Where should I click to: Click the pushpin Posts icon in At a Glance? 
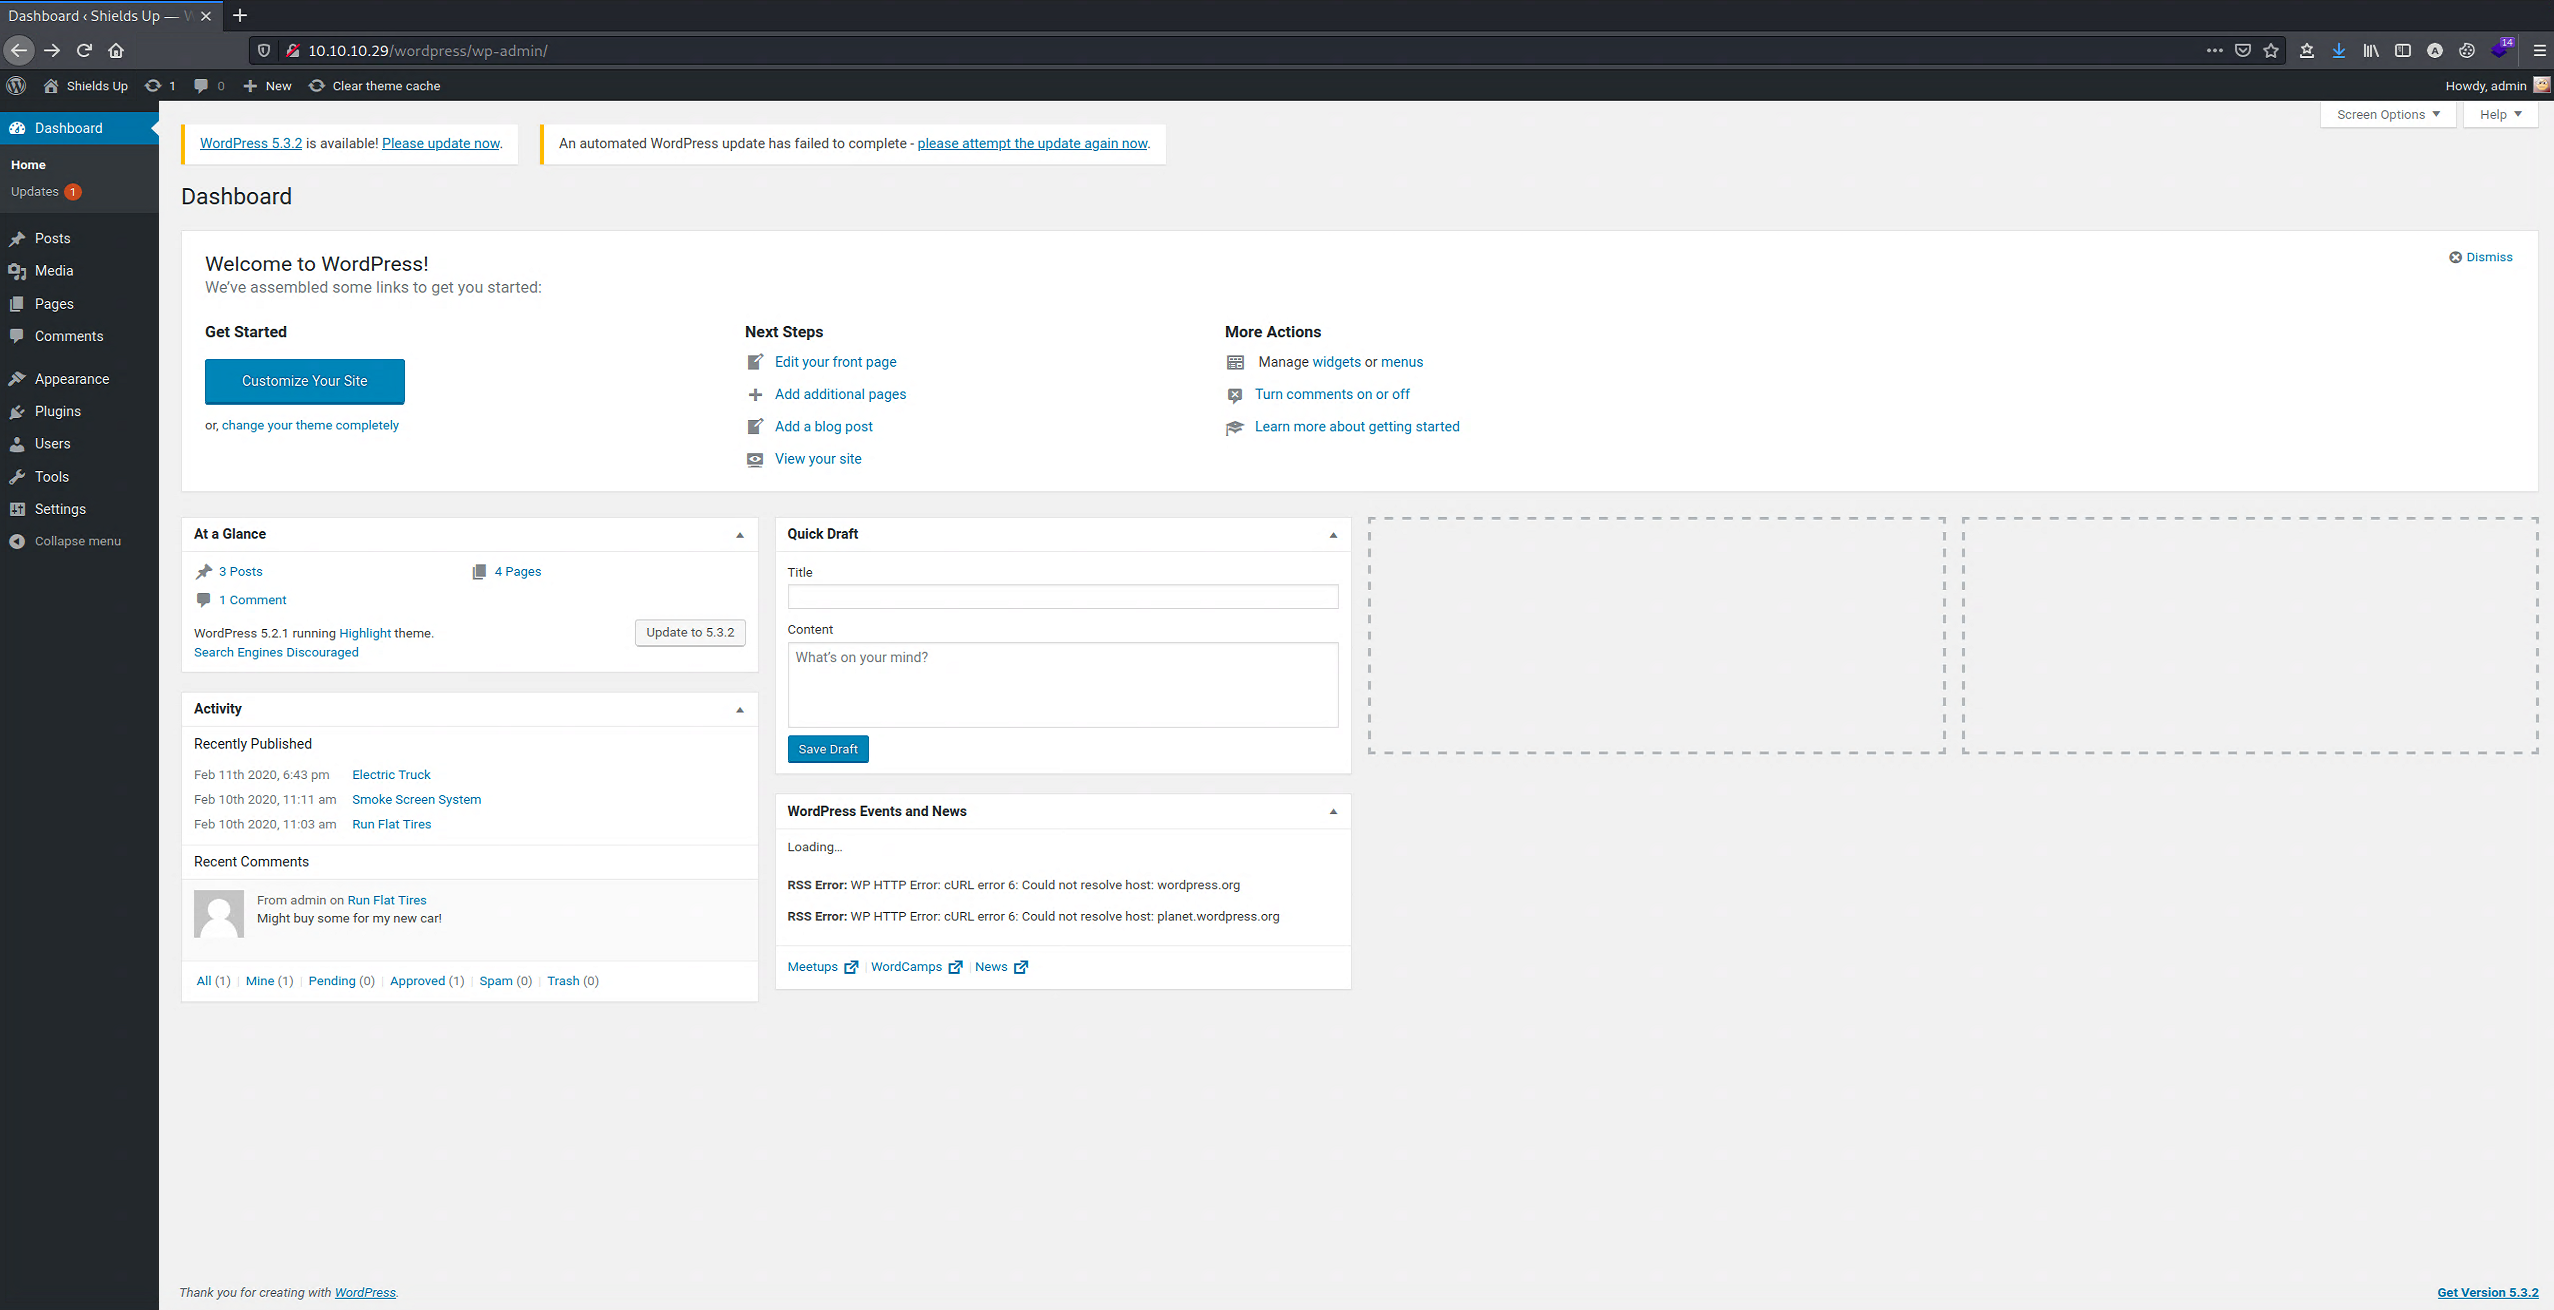click(x=204, y=571)
